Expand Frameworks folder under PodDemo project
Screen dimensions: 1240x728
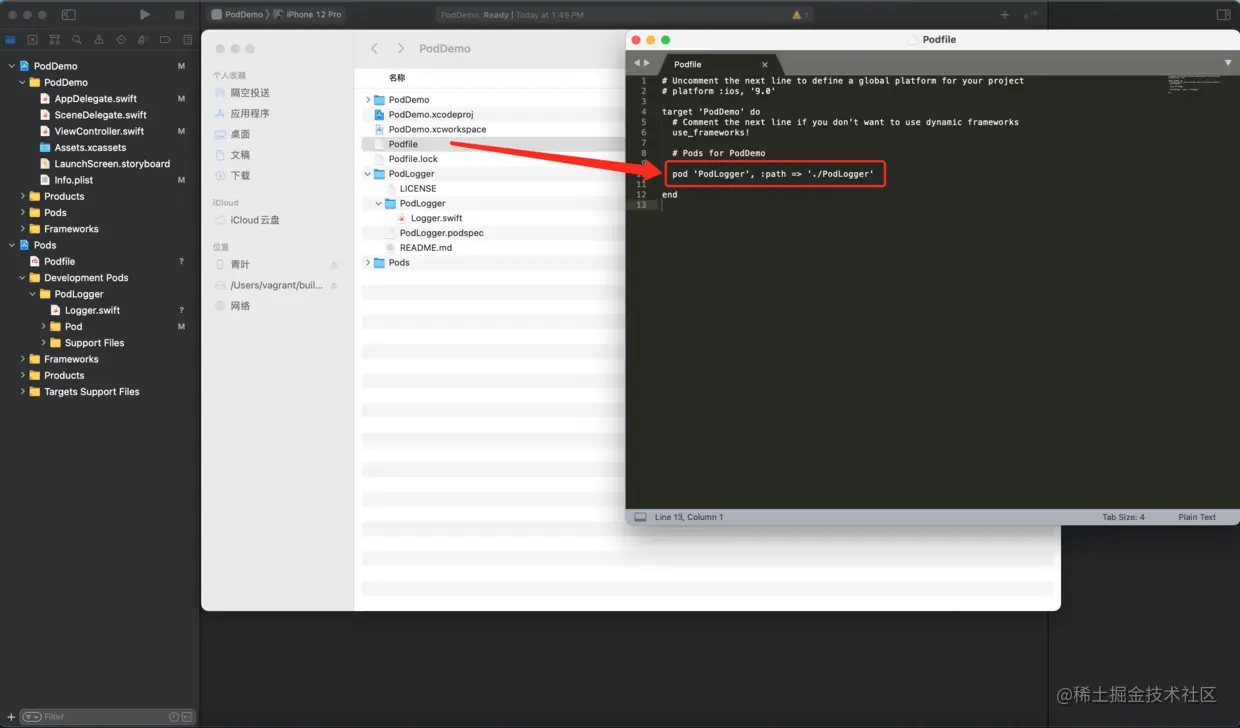point(23,229)
